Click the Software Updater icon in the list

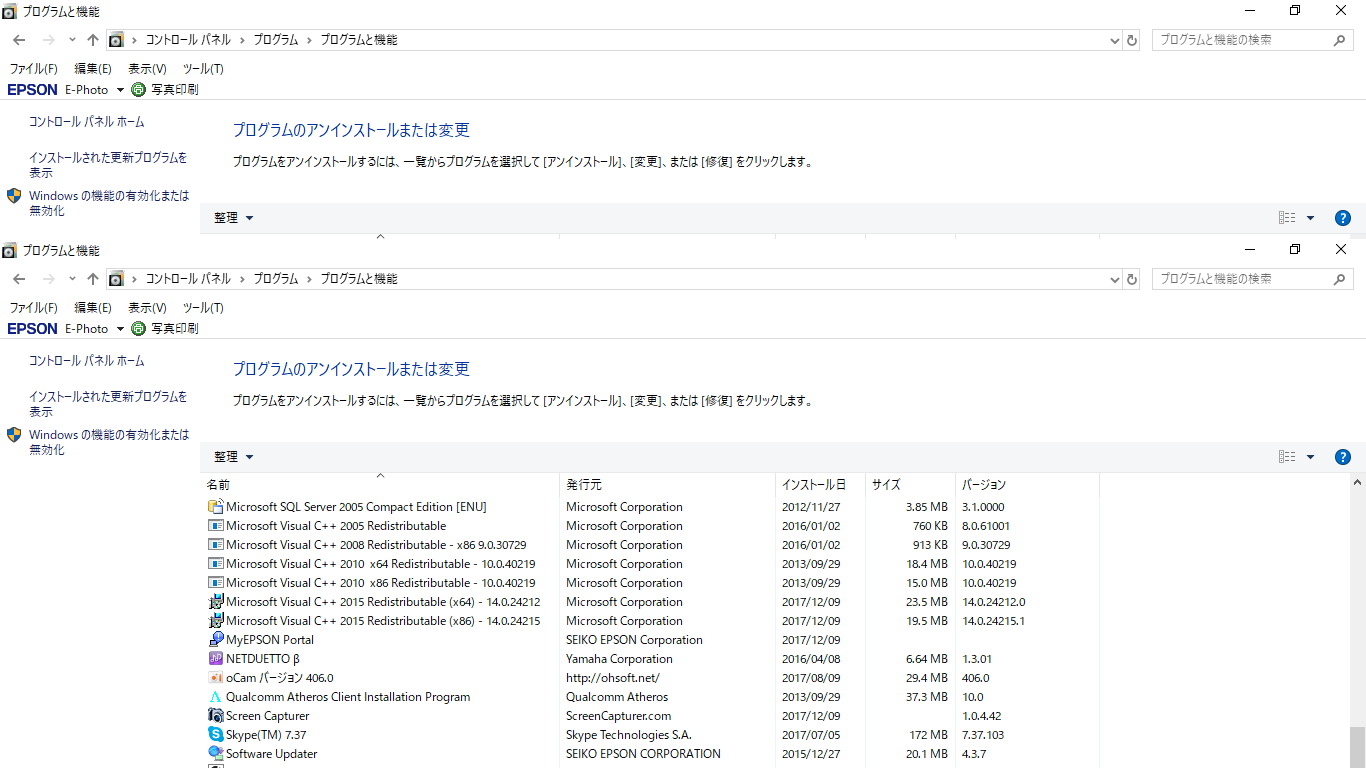(x=215, y=754)
